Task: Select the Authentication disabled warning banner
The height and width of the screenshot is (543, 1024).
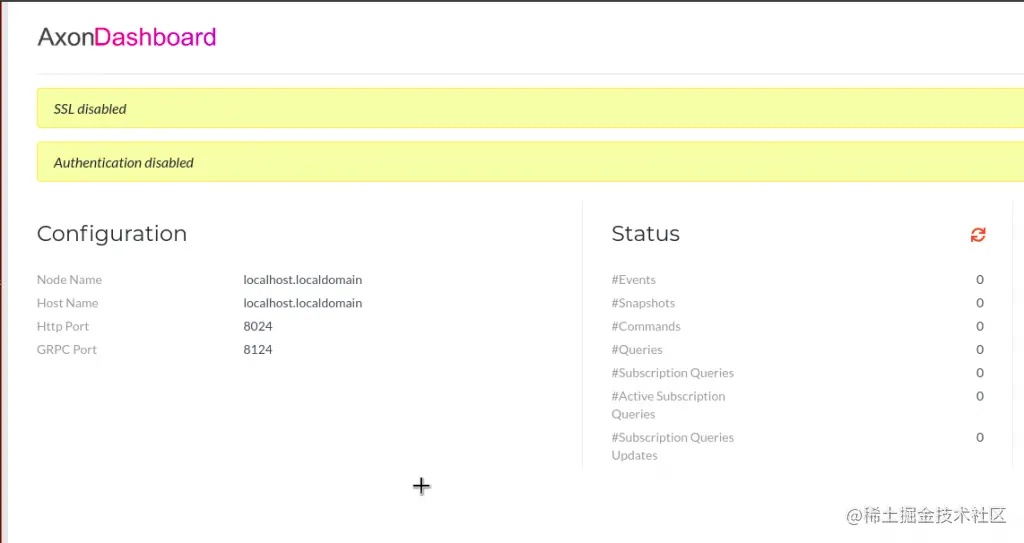Action: pos(530,162)
